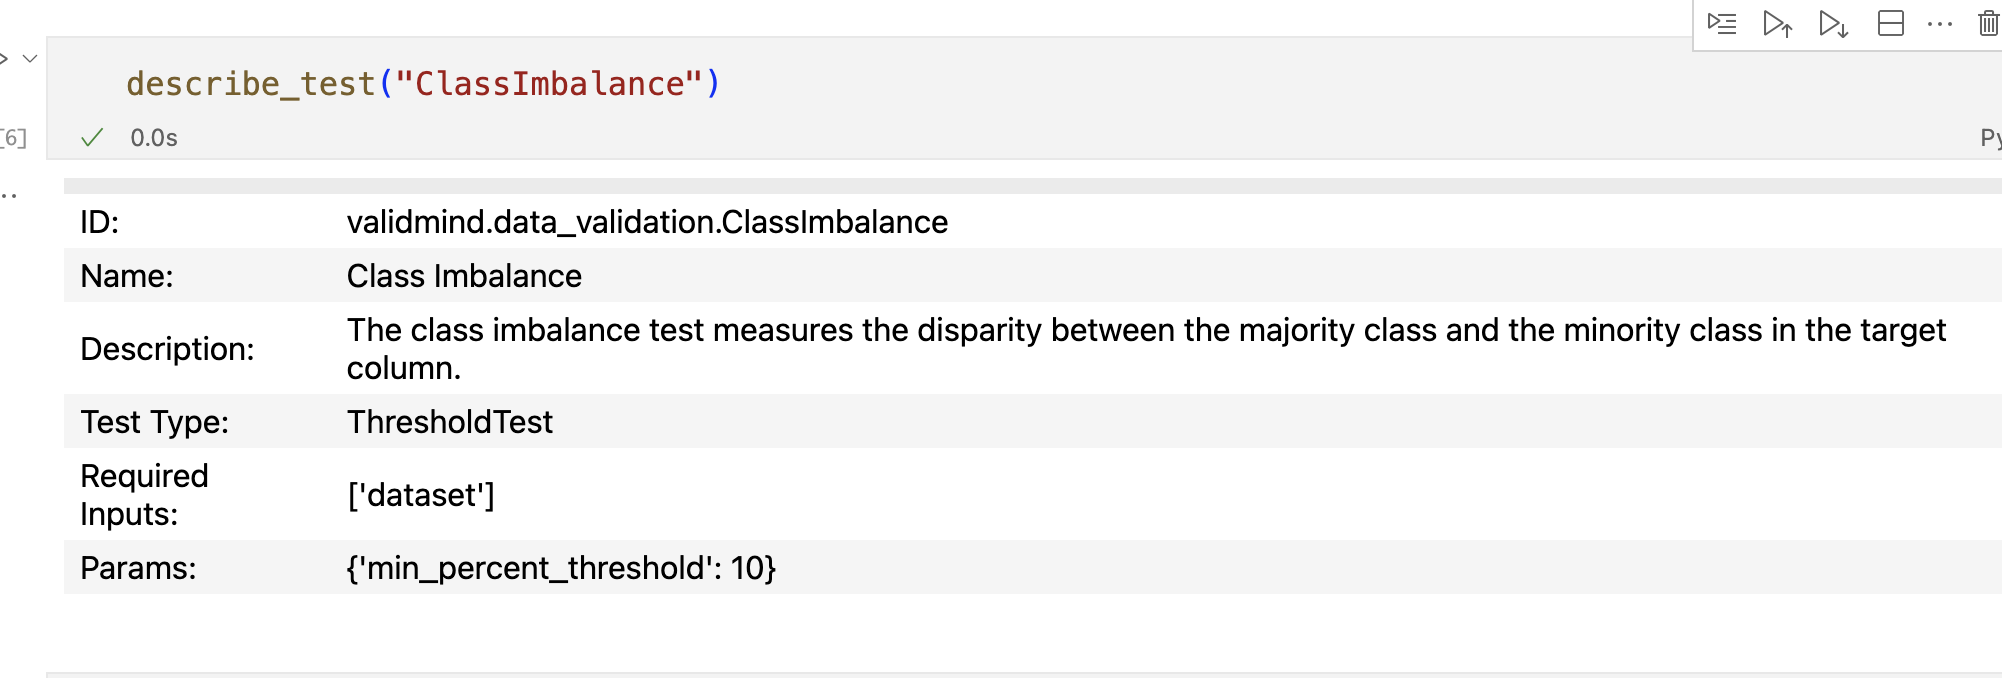This screenshot has height=678, width=2002.
Task: Collapse the cell using the chevron
Action: pyautogui.click(x=31, y=57)
